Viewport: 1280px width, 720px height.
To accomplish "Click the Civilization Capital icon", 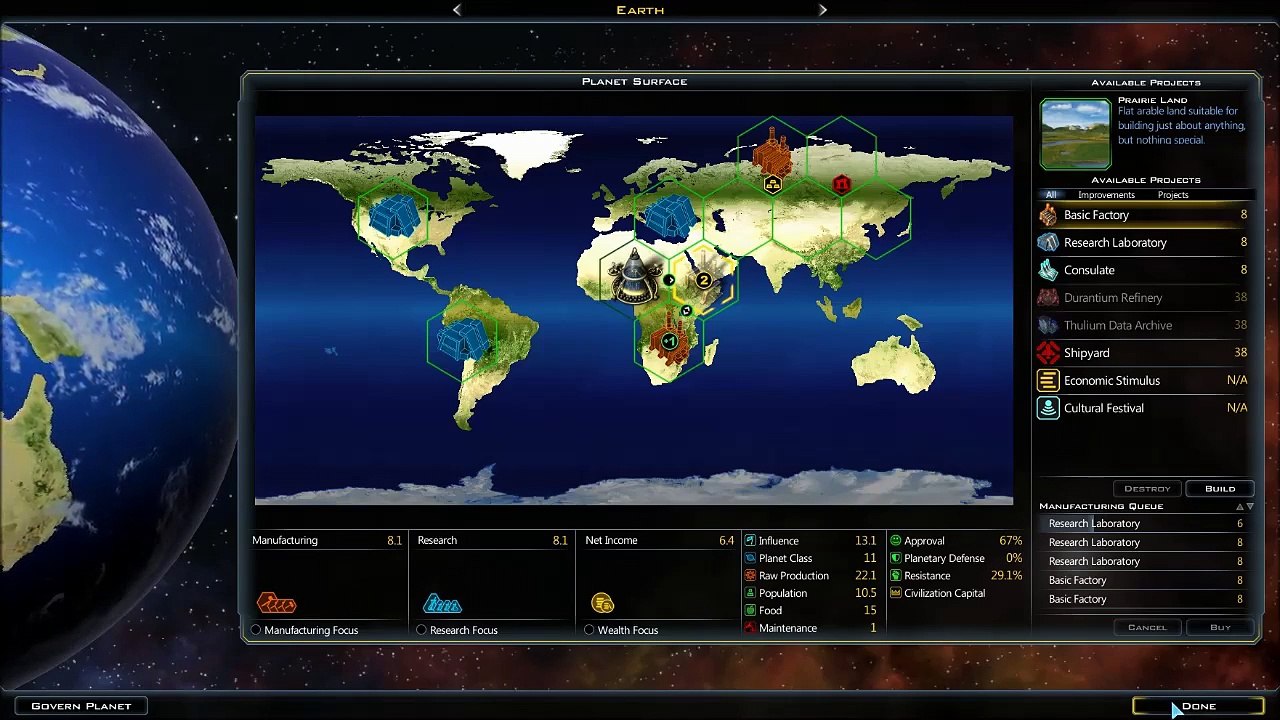I will [896, 593].
